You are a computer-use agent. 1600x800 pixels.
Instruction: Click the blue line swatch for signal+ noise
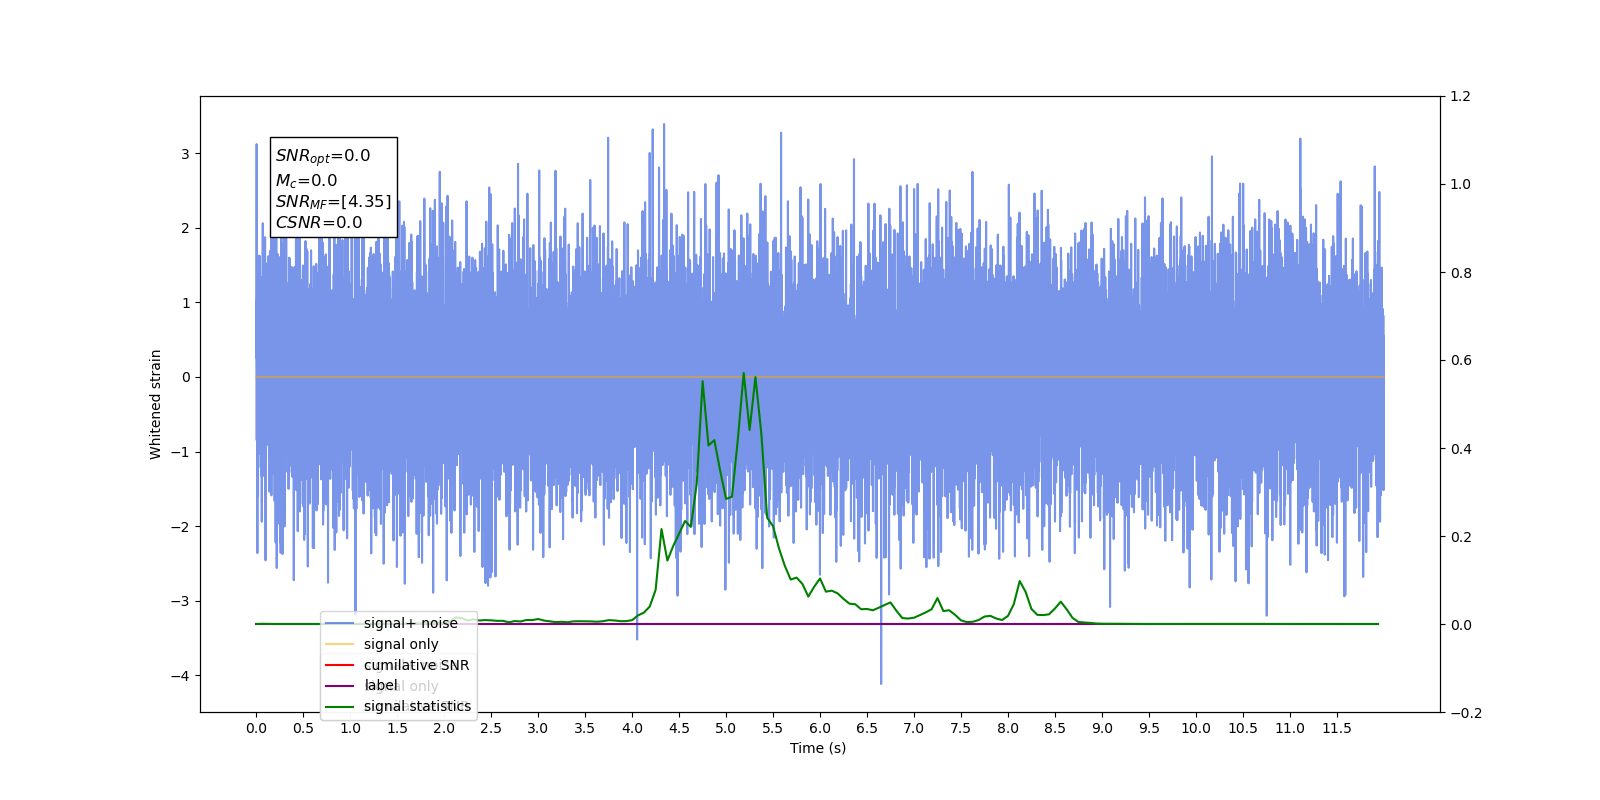tap(340, 623)
